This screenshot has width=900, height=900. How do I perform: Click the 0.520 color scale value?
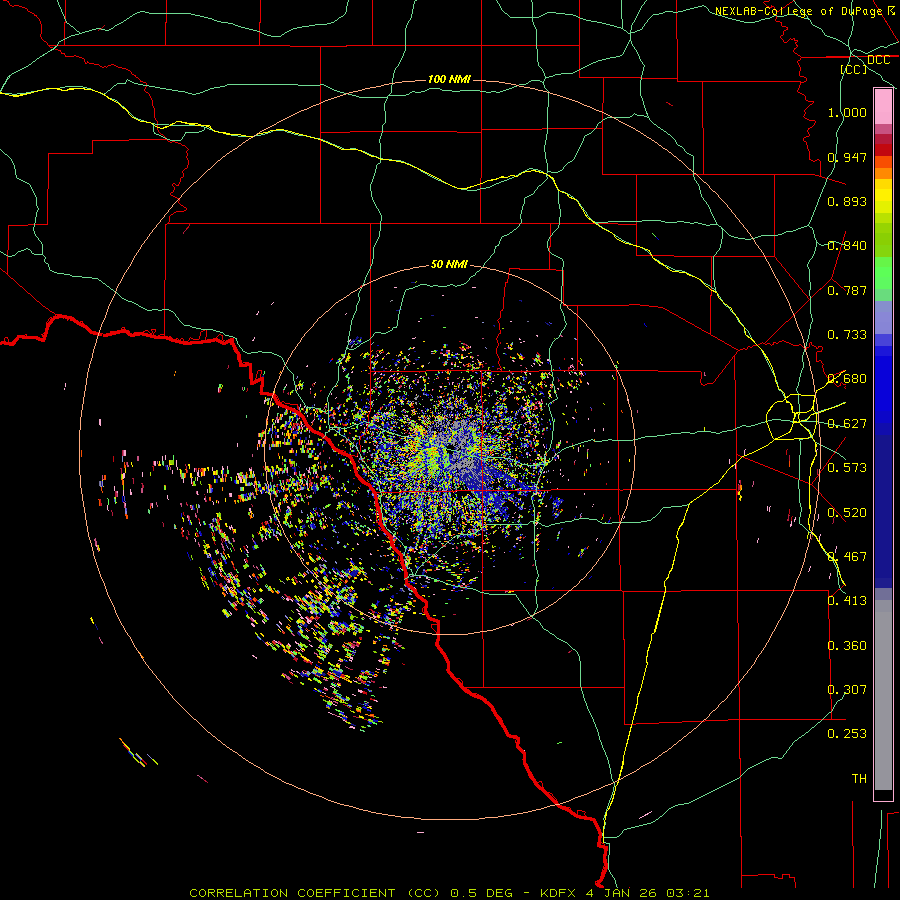tap(847, 513)
